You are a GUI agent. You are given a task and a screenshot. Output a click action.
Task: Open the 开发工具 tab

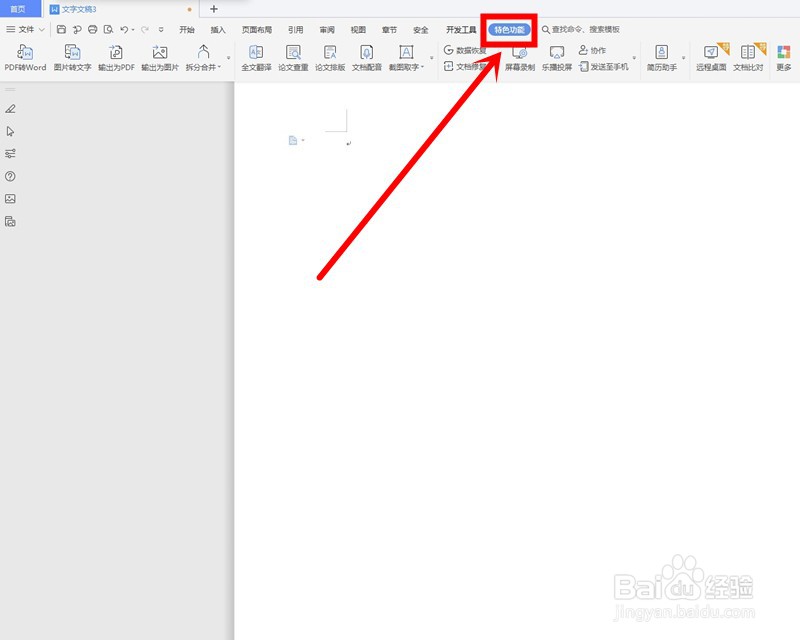461,30
